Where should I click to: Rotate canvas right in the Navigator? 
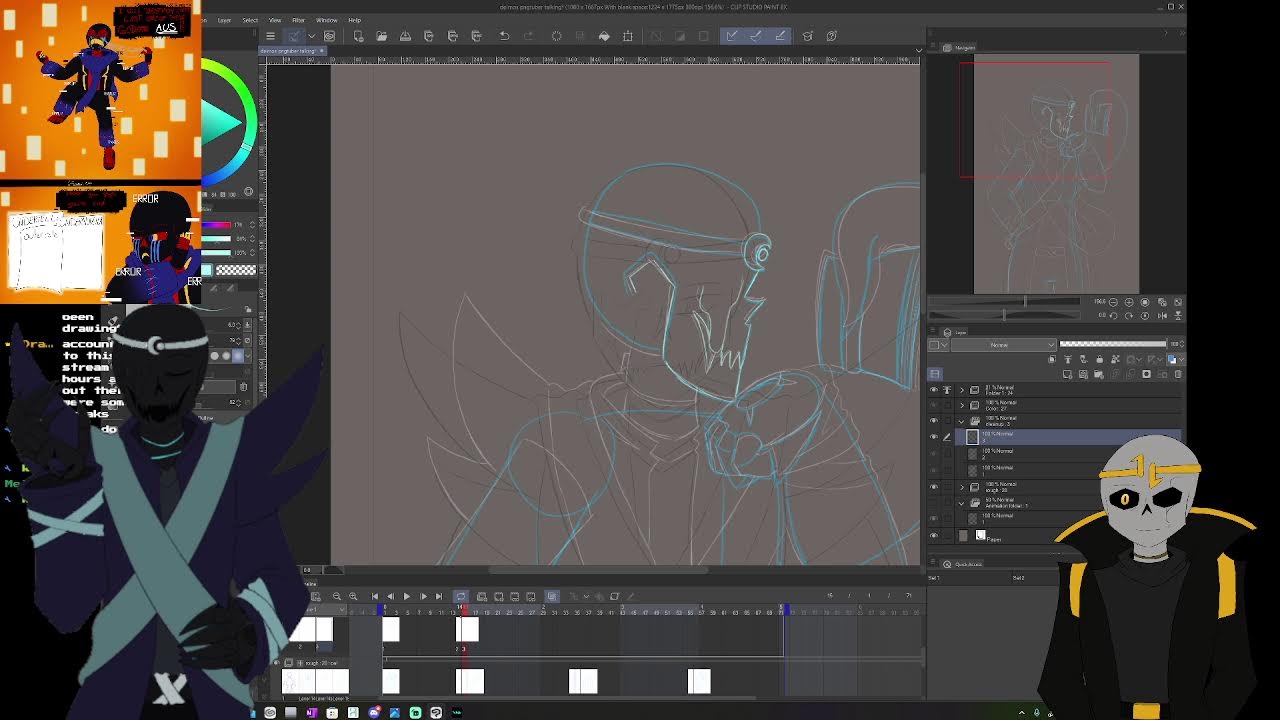pyautogui.click(x=1129, y=316)
